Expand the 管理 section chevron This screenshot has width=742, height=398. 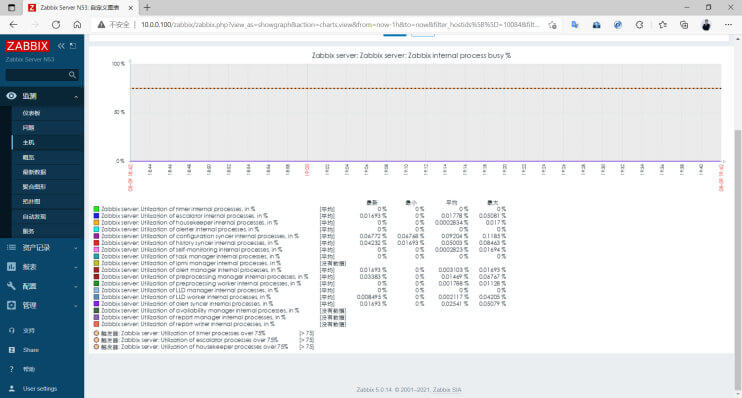[76, 306]
